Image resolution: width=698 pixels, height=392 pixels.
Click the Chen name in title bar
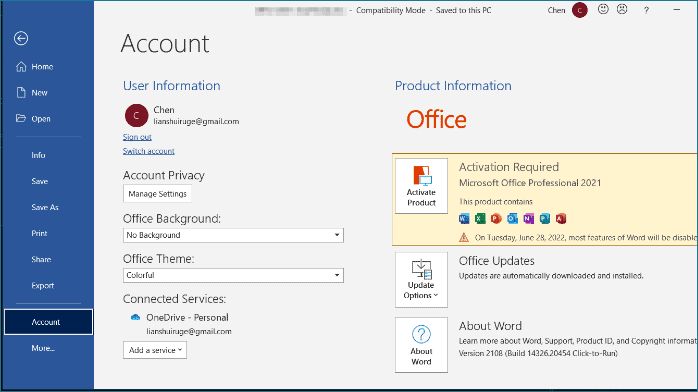coord(556,10)
